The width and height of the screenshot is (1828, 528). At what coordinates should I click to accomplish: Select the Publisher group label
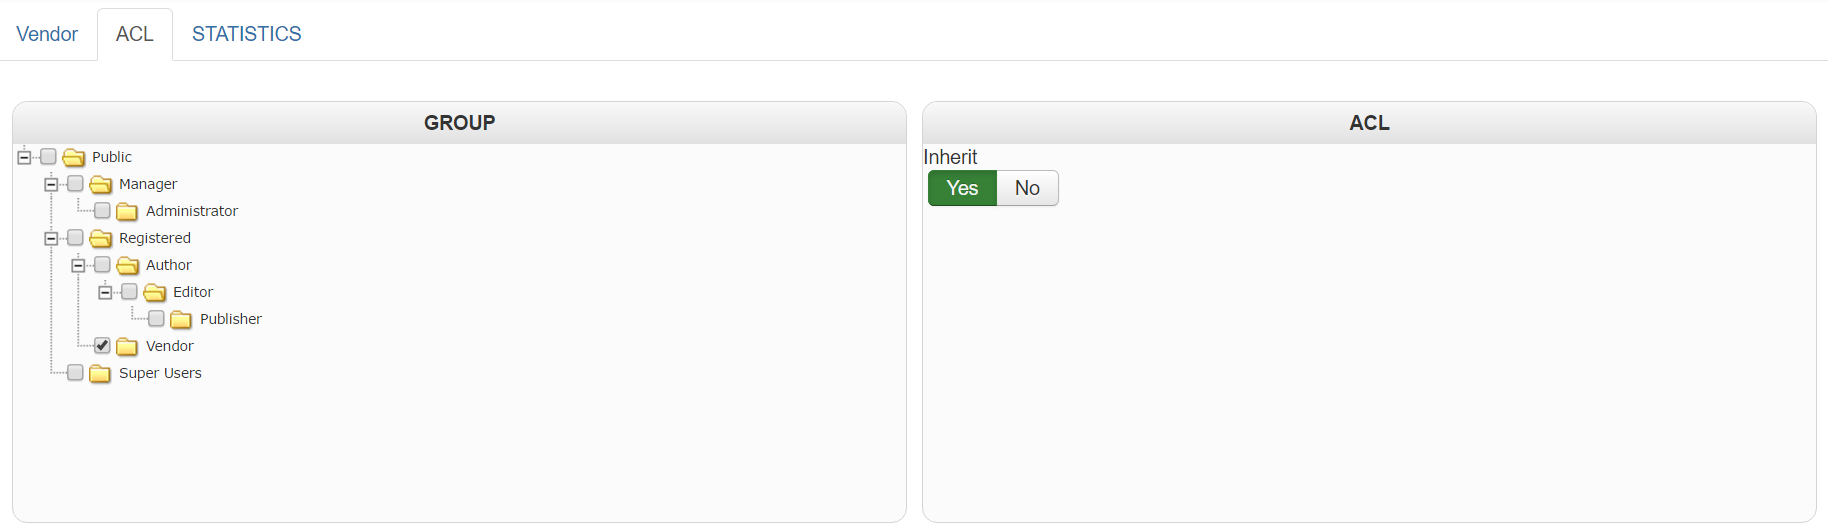[x=231, y=319]
